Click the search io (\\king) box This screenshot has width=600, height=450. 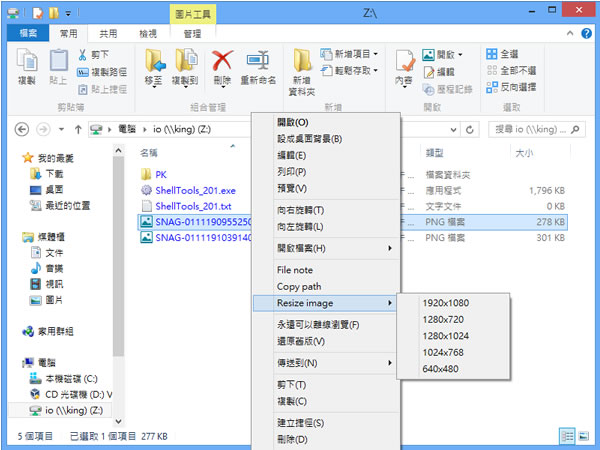tap(536, 130)
